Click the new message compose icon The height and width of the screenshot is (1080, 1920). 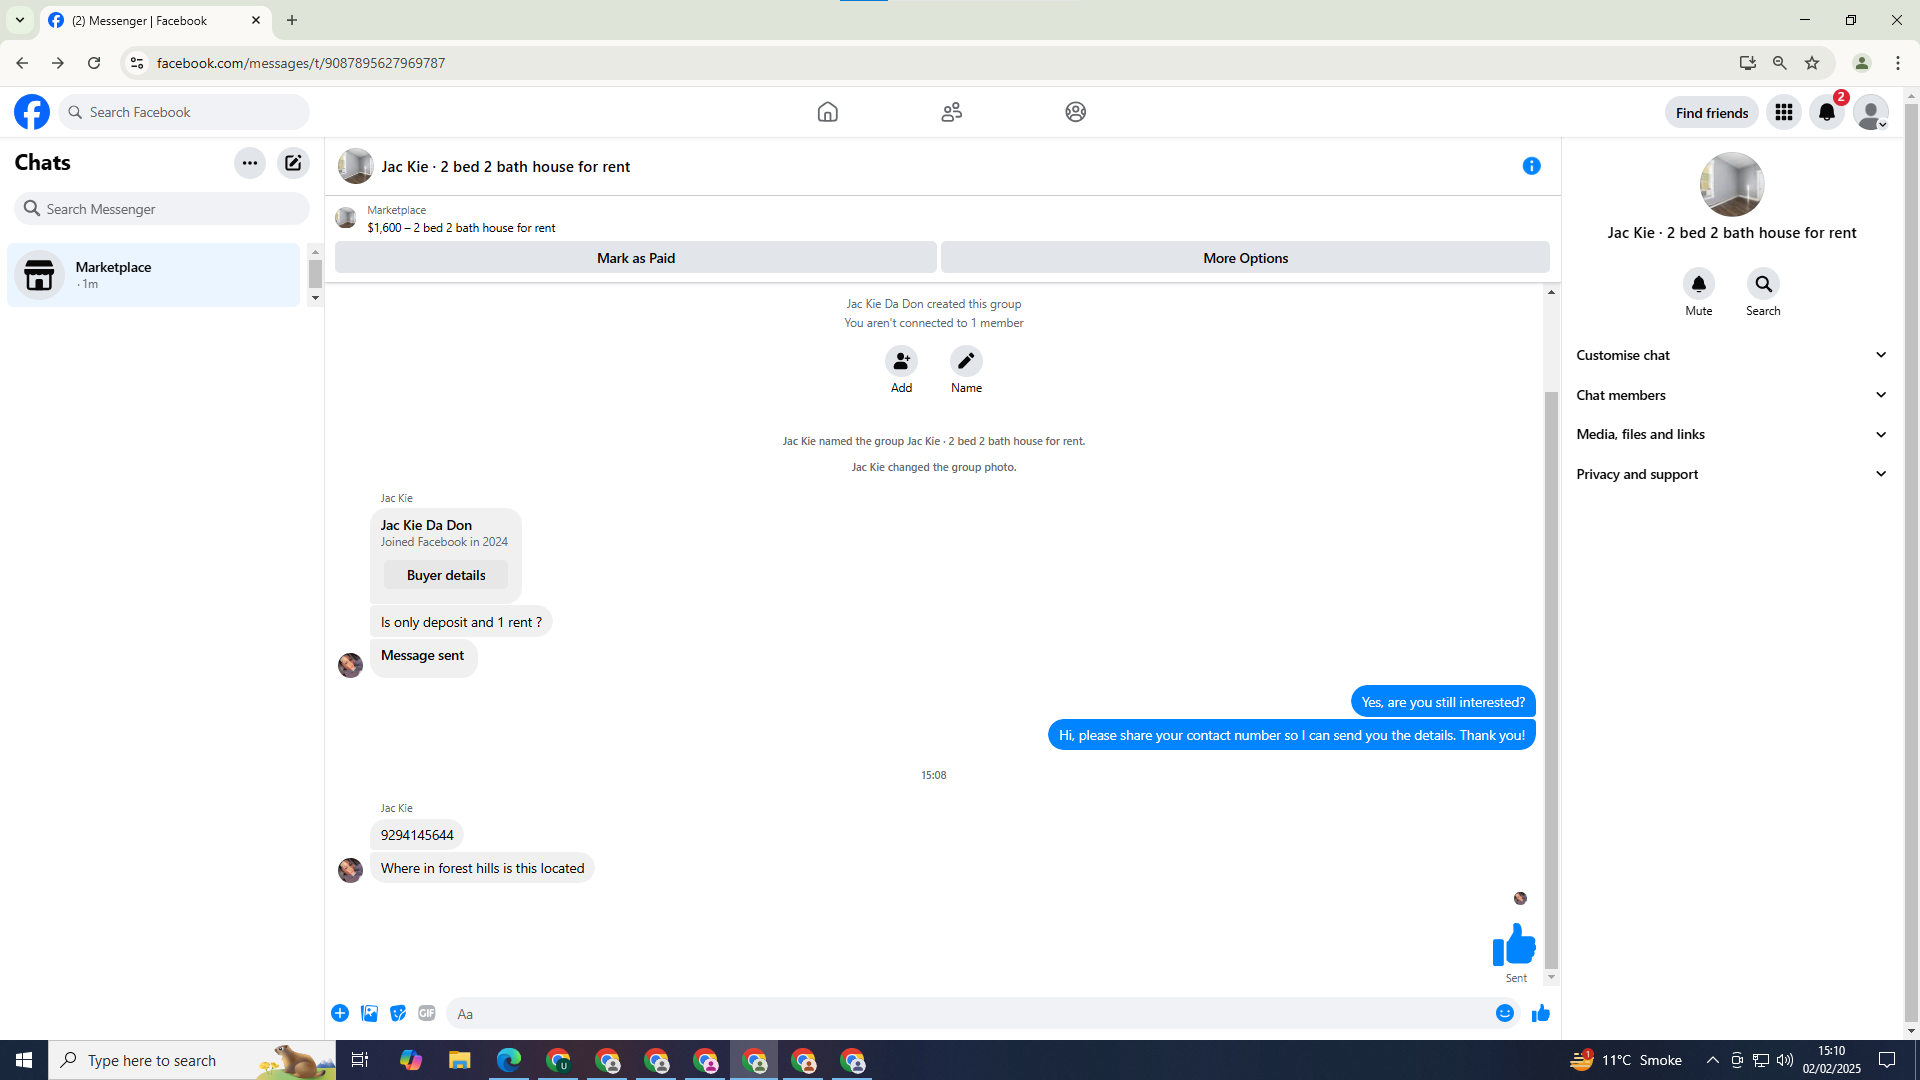pos(293,163)
